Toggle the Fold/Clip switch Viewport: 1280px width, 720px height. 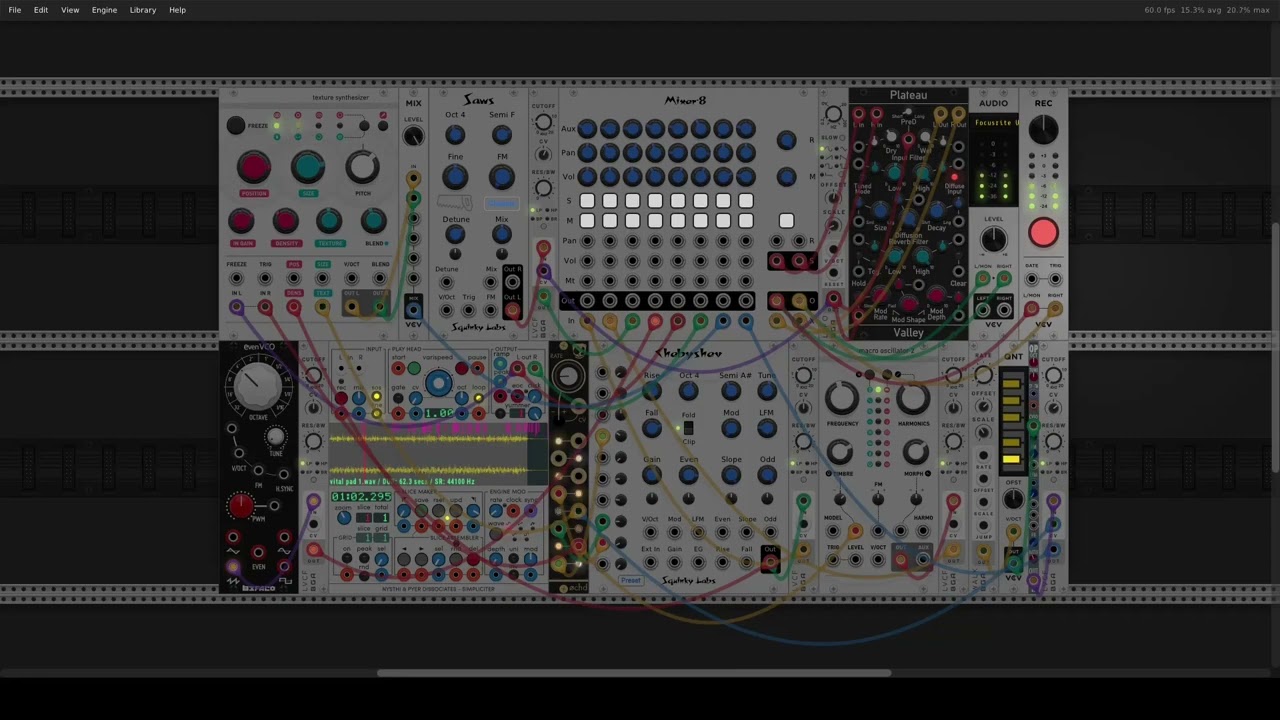click(x=688, y=429)
